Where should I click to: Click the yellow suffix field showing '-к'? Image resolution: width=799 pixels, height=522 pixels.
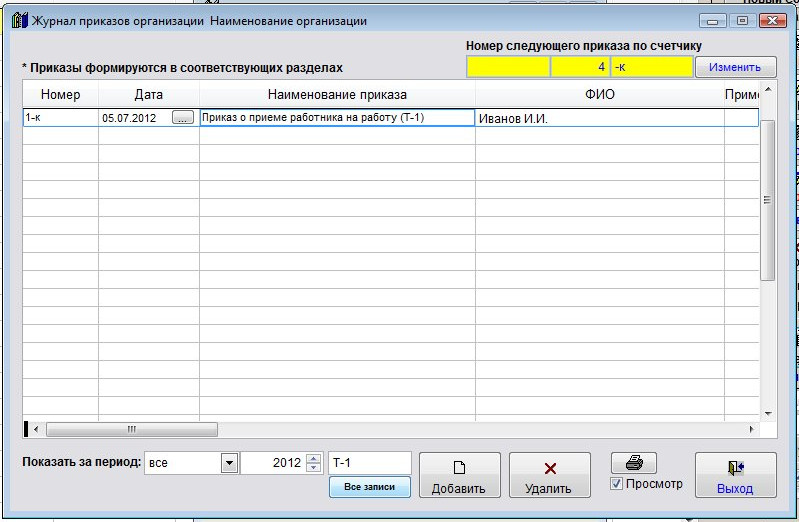[652, 67]
